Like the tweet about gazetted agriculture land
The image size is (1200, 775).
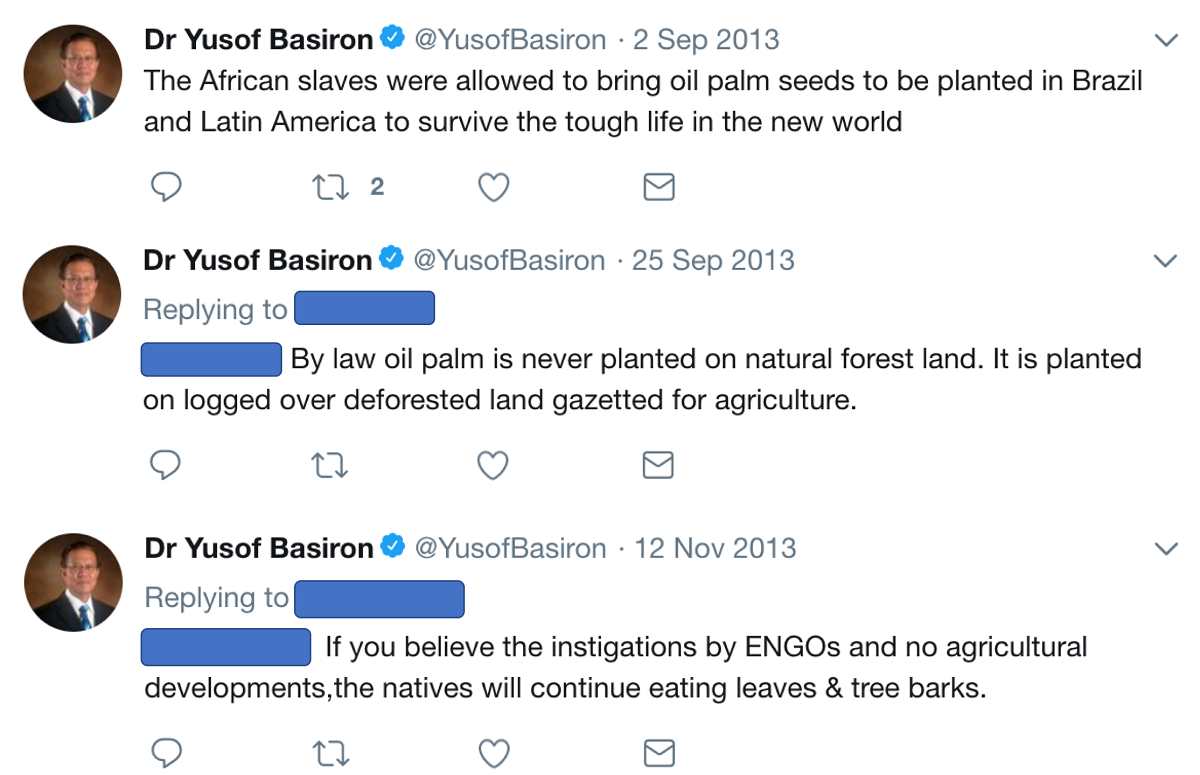(493, 465)
